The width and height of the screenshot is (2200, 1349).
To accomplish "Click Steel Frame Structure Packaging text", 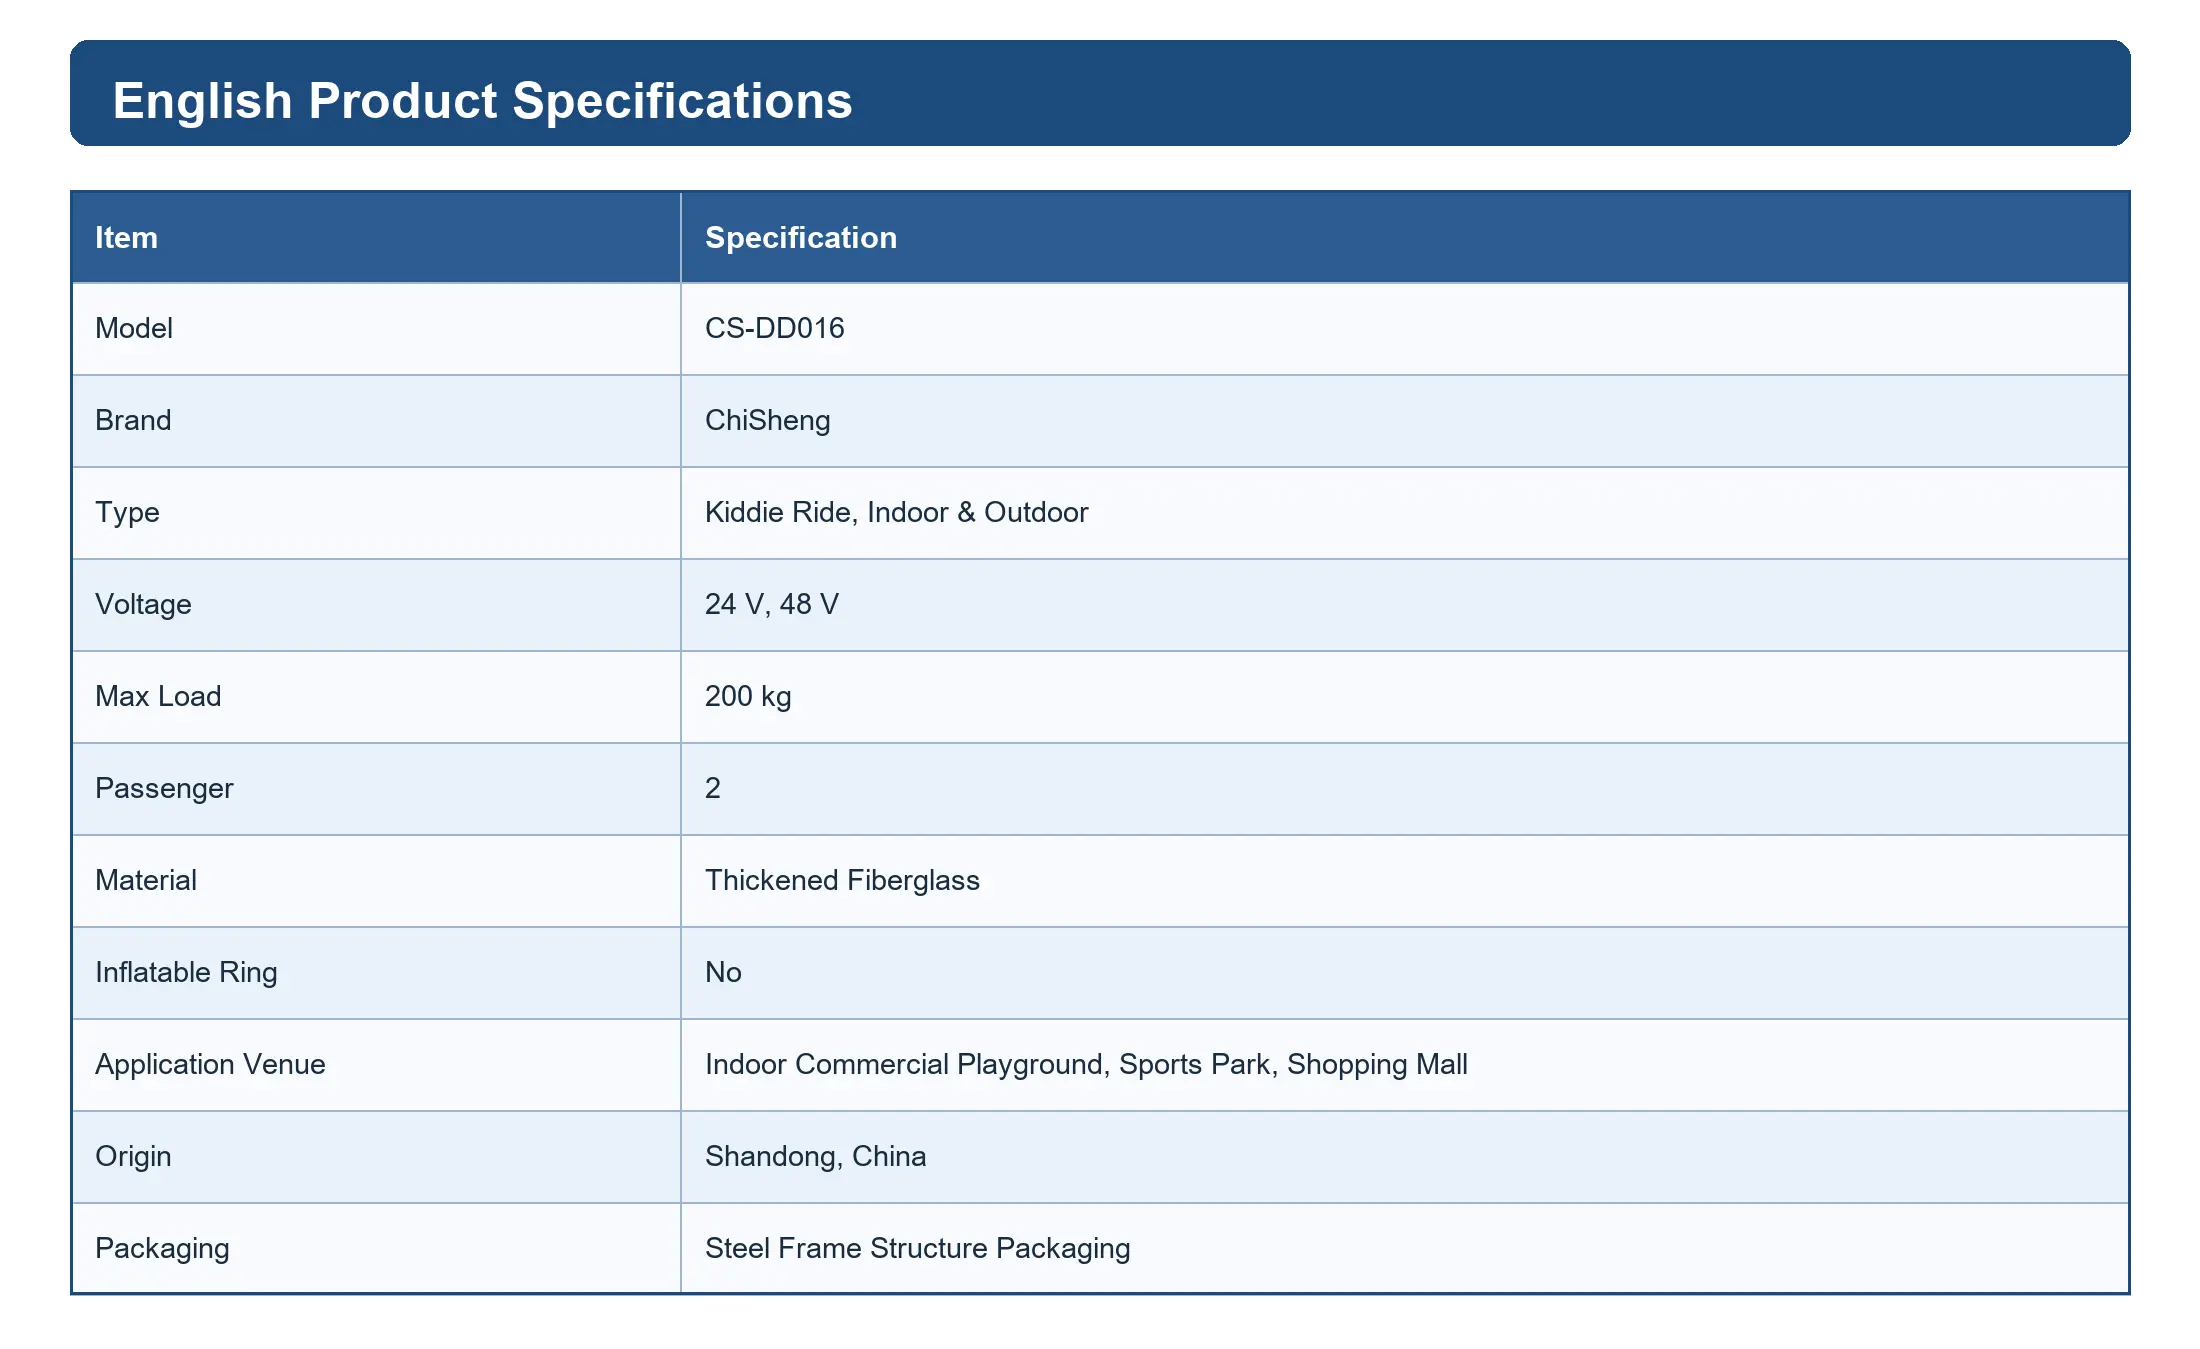I will [x=918, y=1249].
